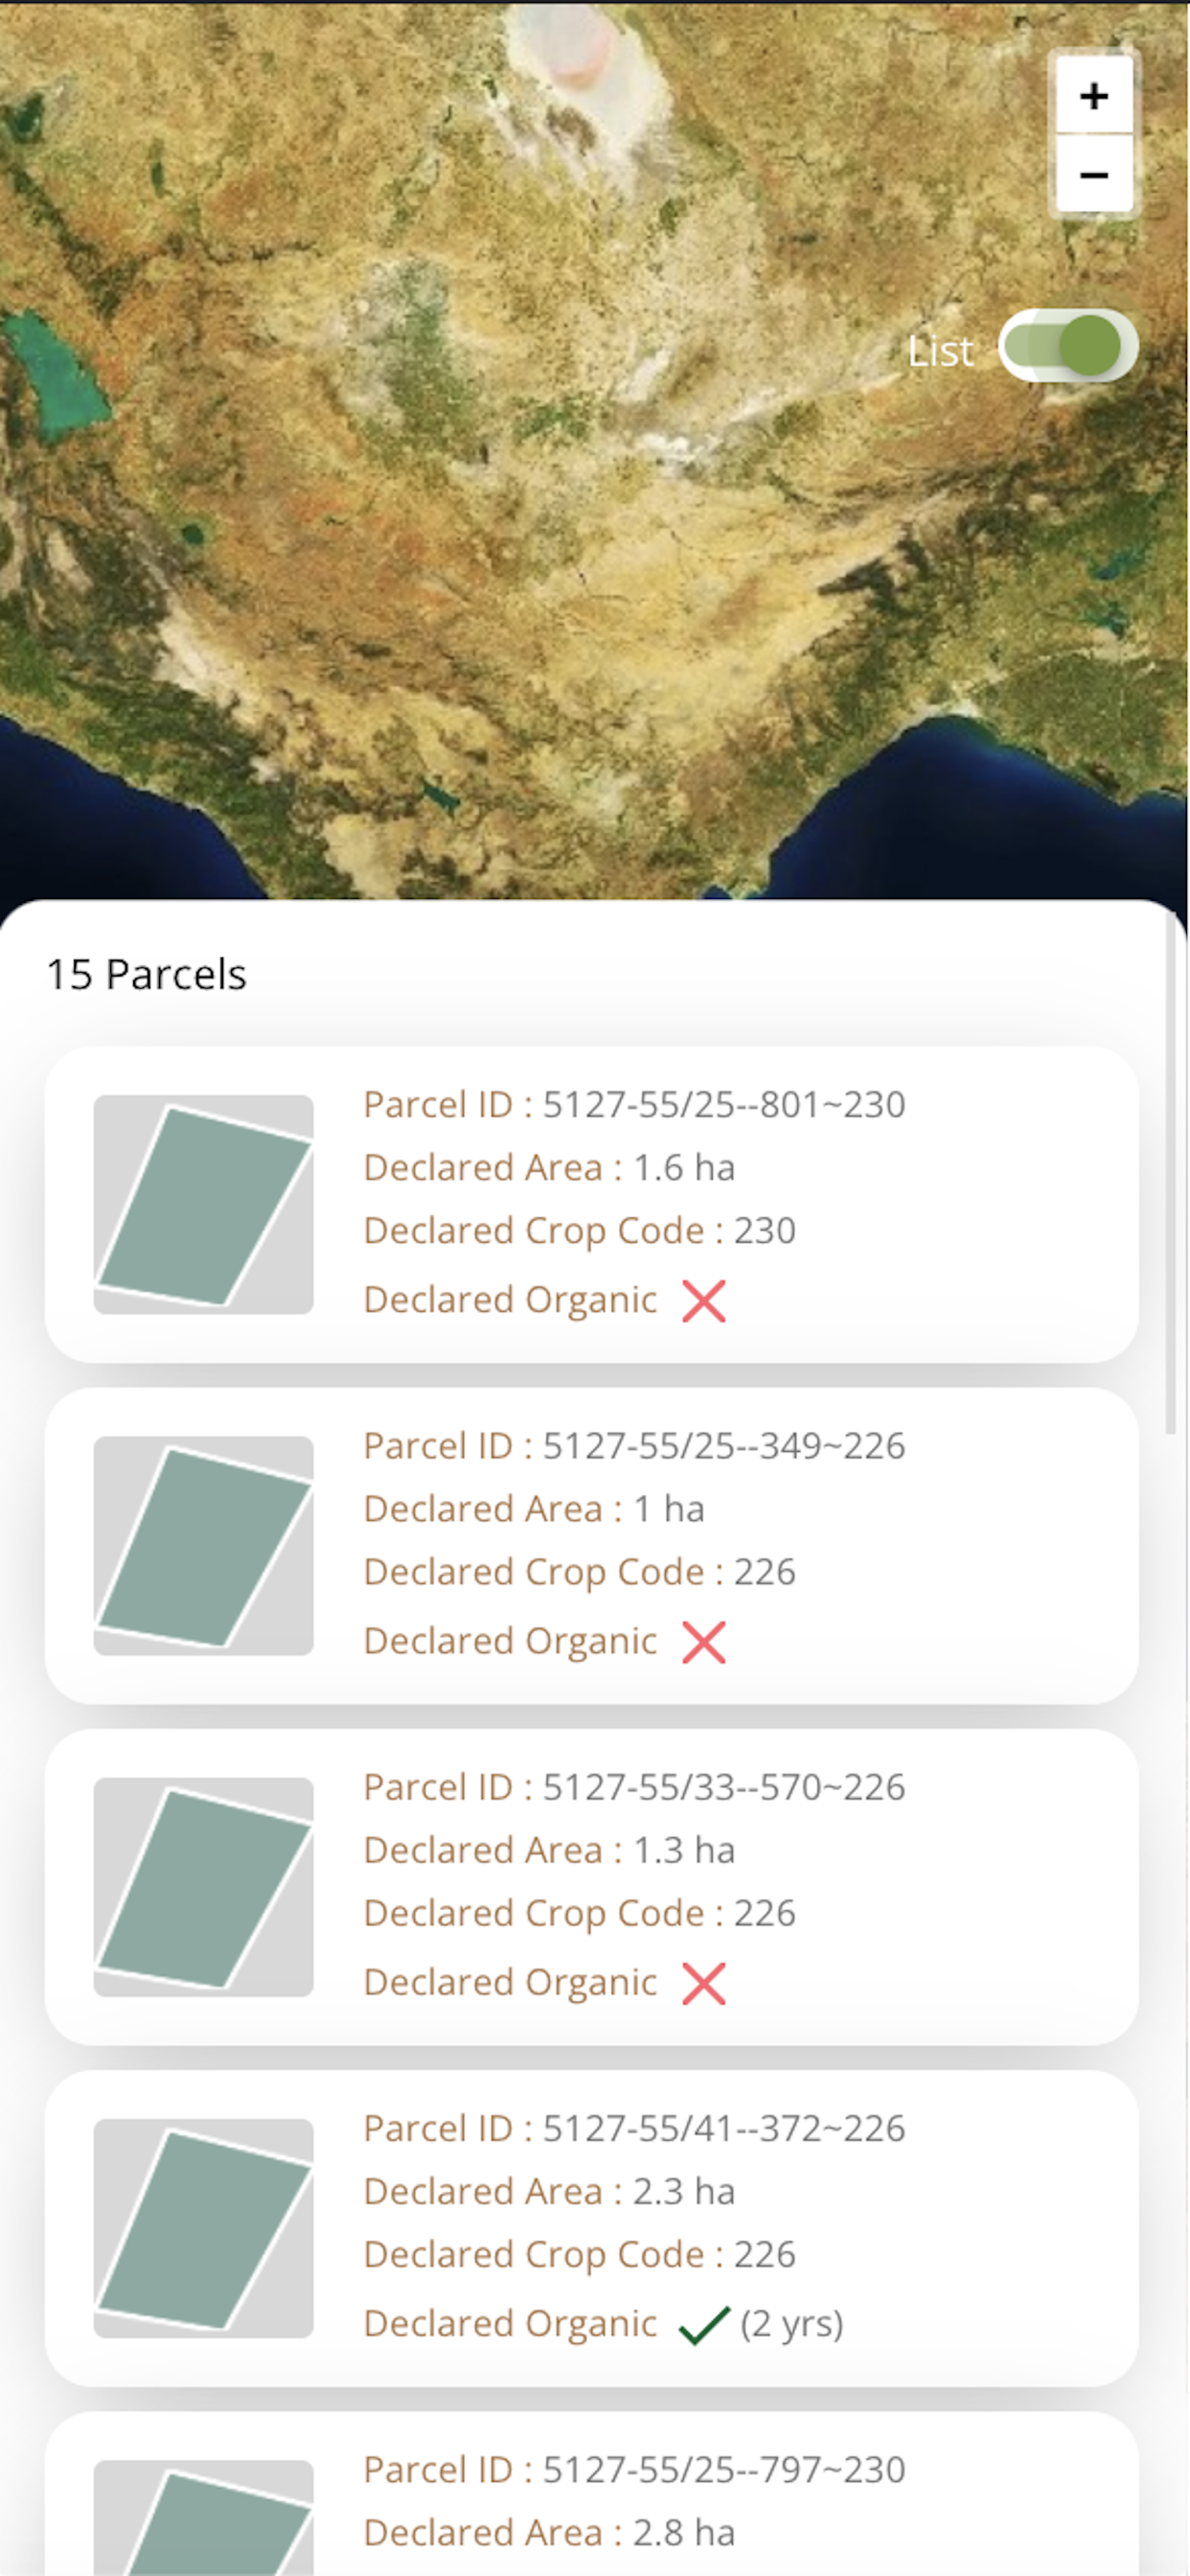Image resolution: width=1190 pixels, height=2576 pixels.
Task: Click the 15 Parcels heading
Action: (x=146, y=974)
